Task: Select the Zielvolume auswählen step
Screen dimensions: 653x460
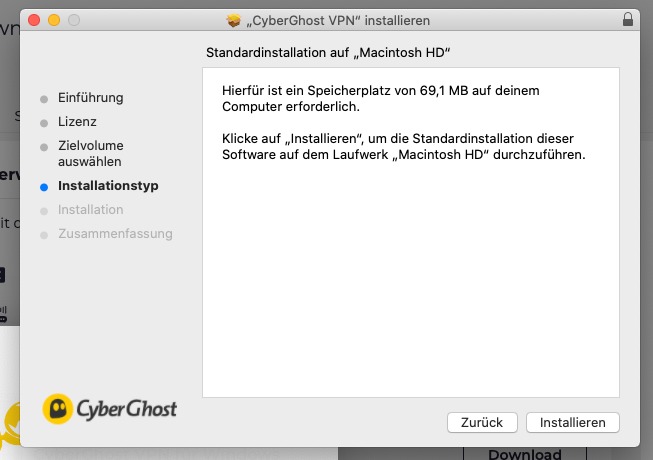Action: point(90,154)
